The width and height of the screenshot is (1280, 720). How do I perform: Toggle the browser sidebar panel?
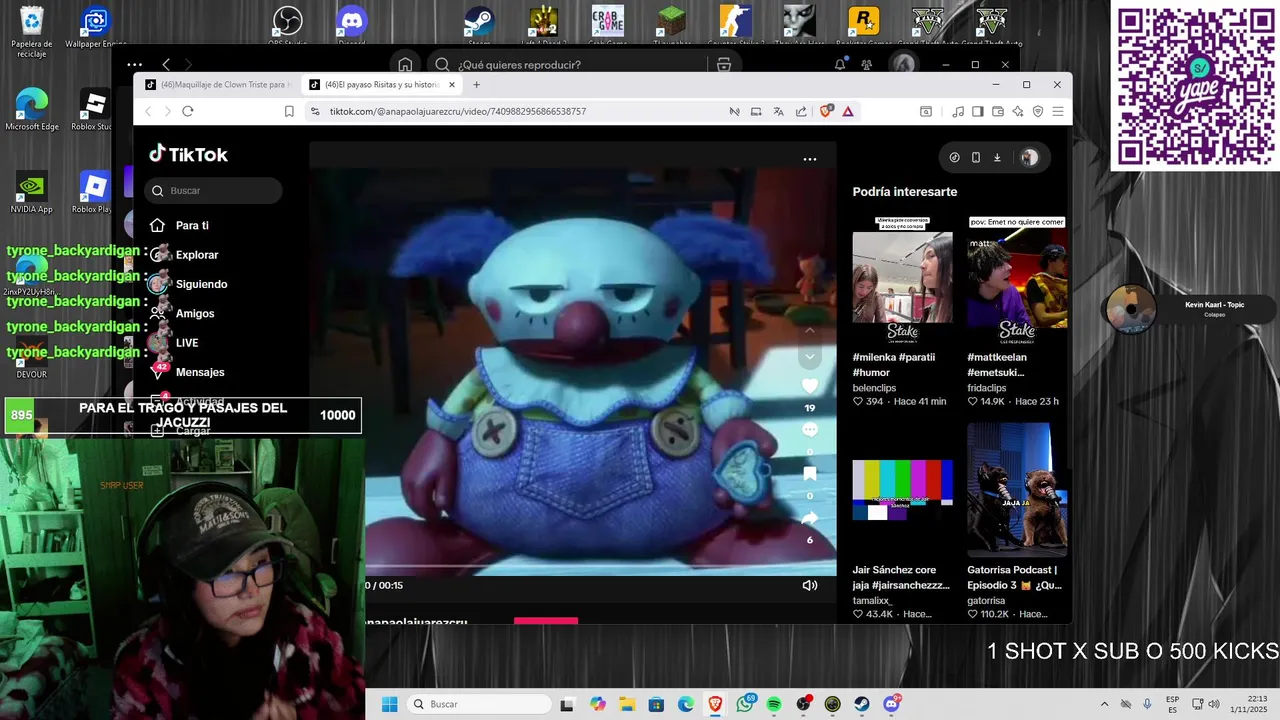[978, 111]
